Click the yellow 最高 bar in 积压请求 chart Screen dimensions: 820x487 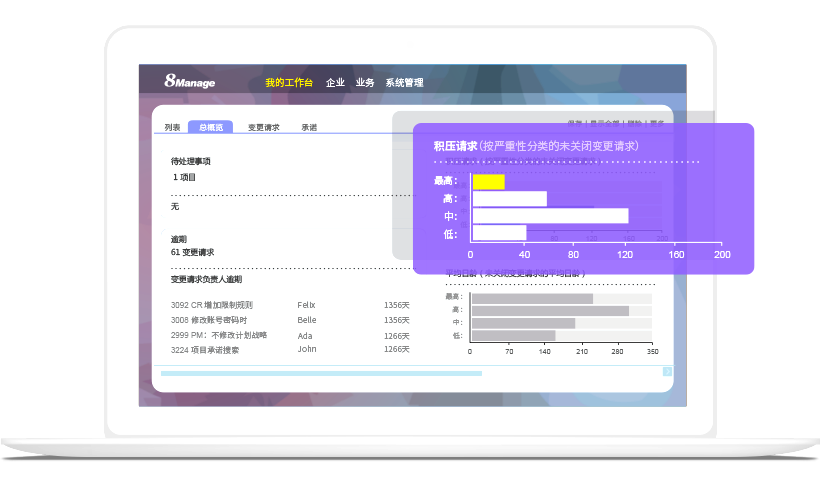pos(488,181)
